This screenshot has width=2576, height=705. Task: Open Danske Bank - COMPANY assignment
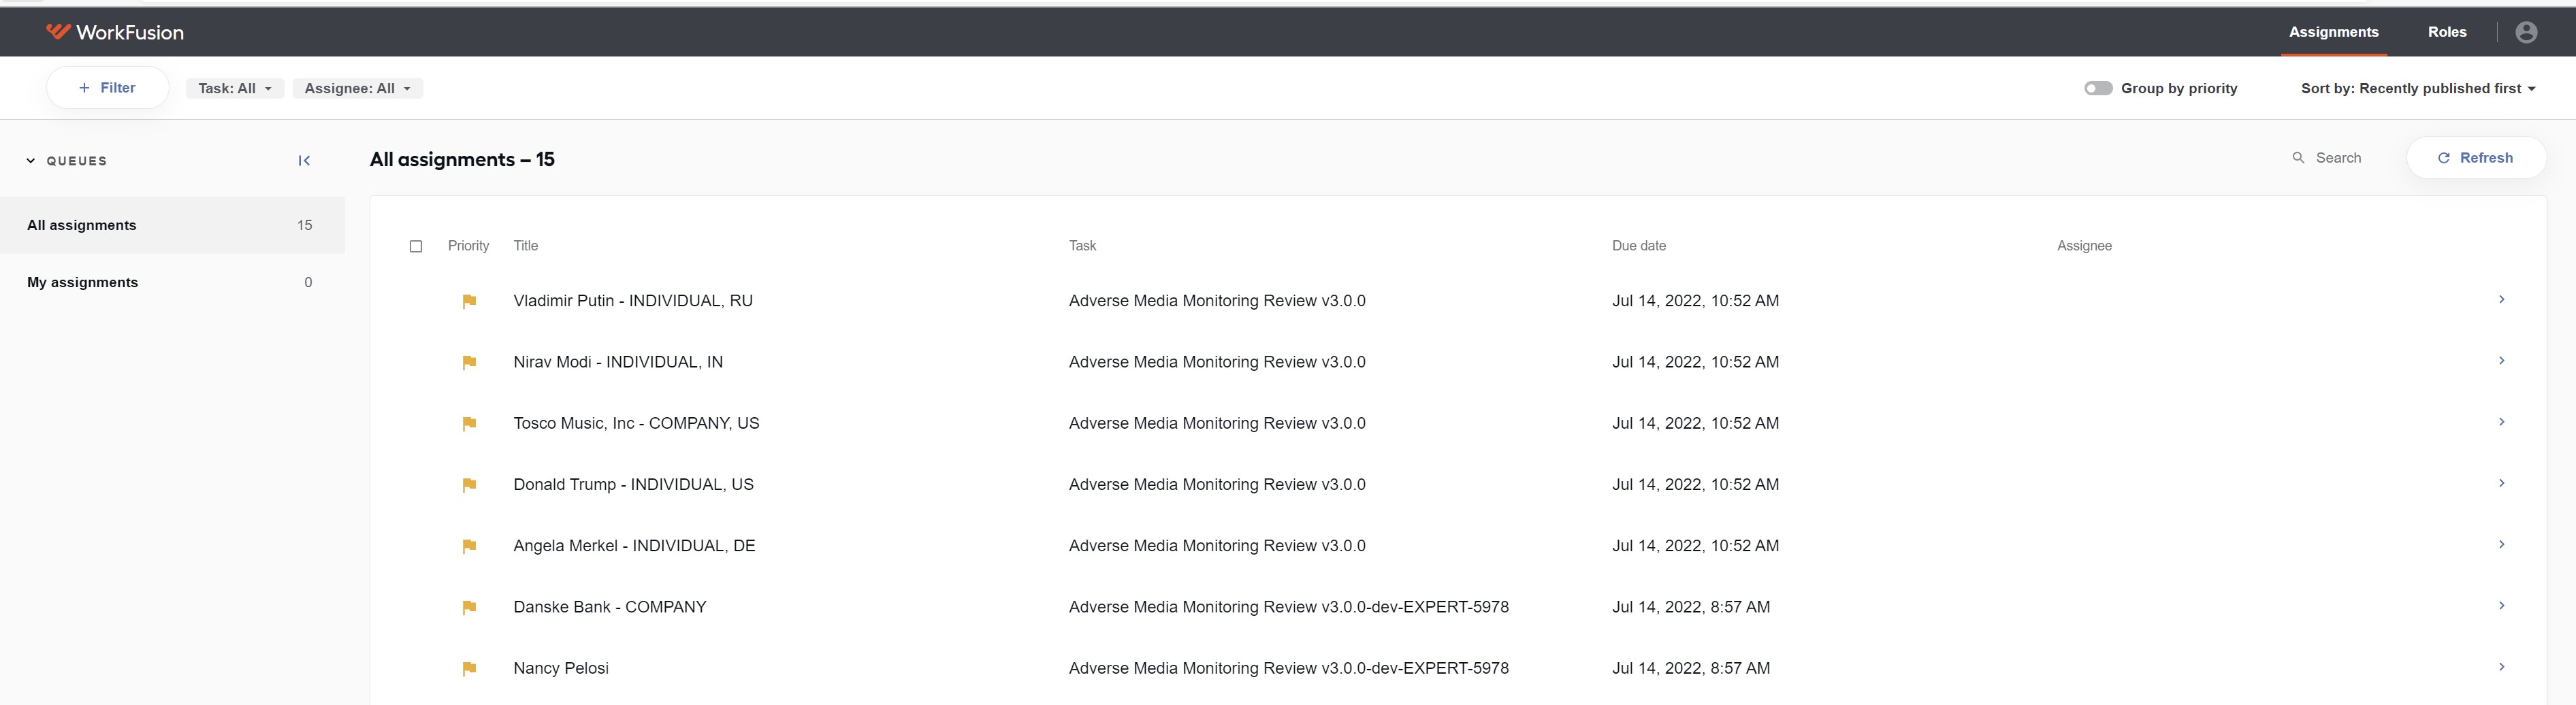click(610, 607)
